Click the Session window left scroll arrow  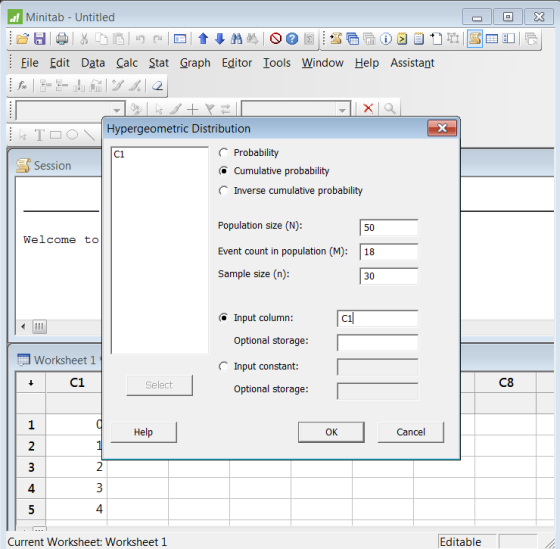pos(24,326)
